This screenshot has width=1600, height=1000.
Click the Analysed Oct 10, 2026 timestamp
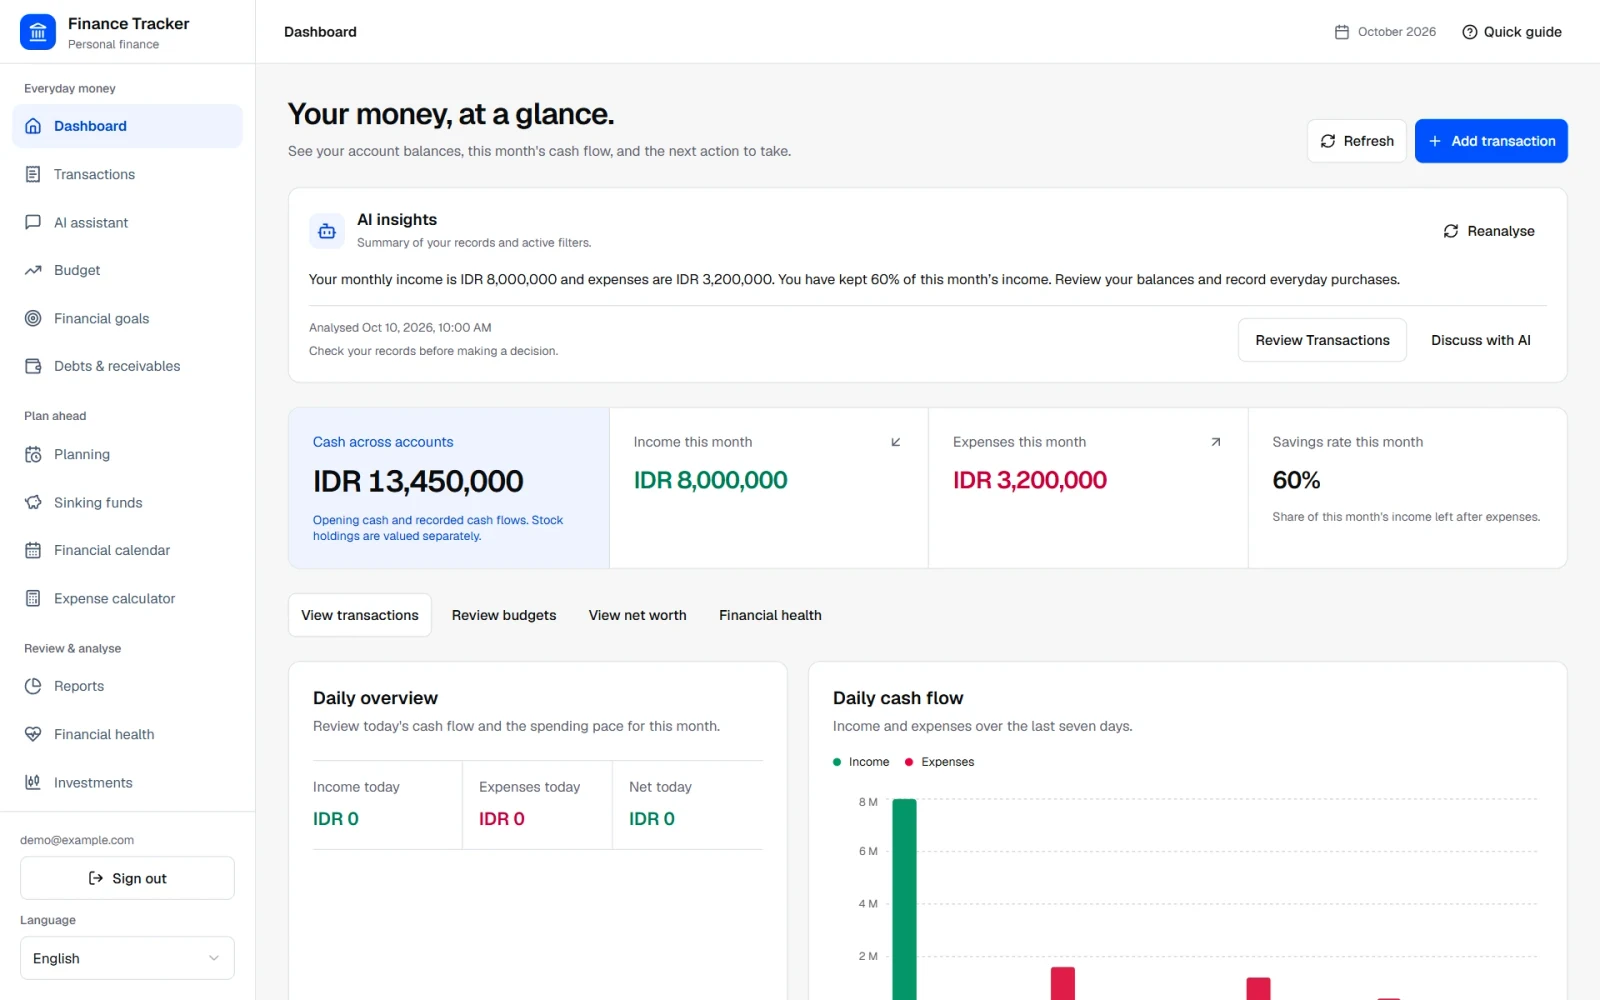click(400, 328)
